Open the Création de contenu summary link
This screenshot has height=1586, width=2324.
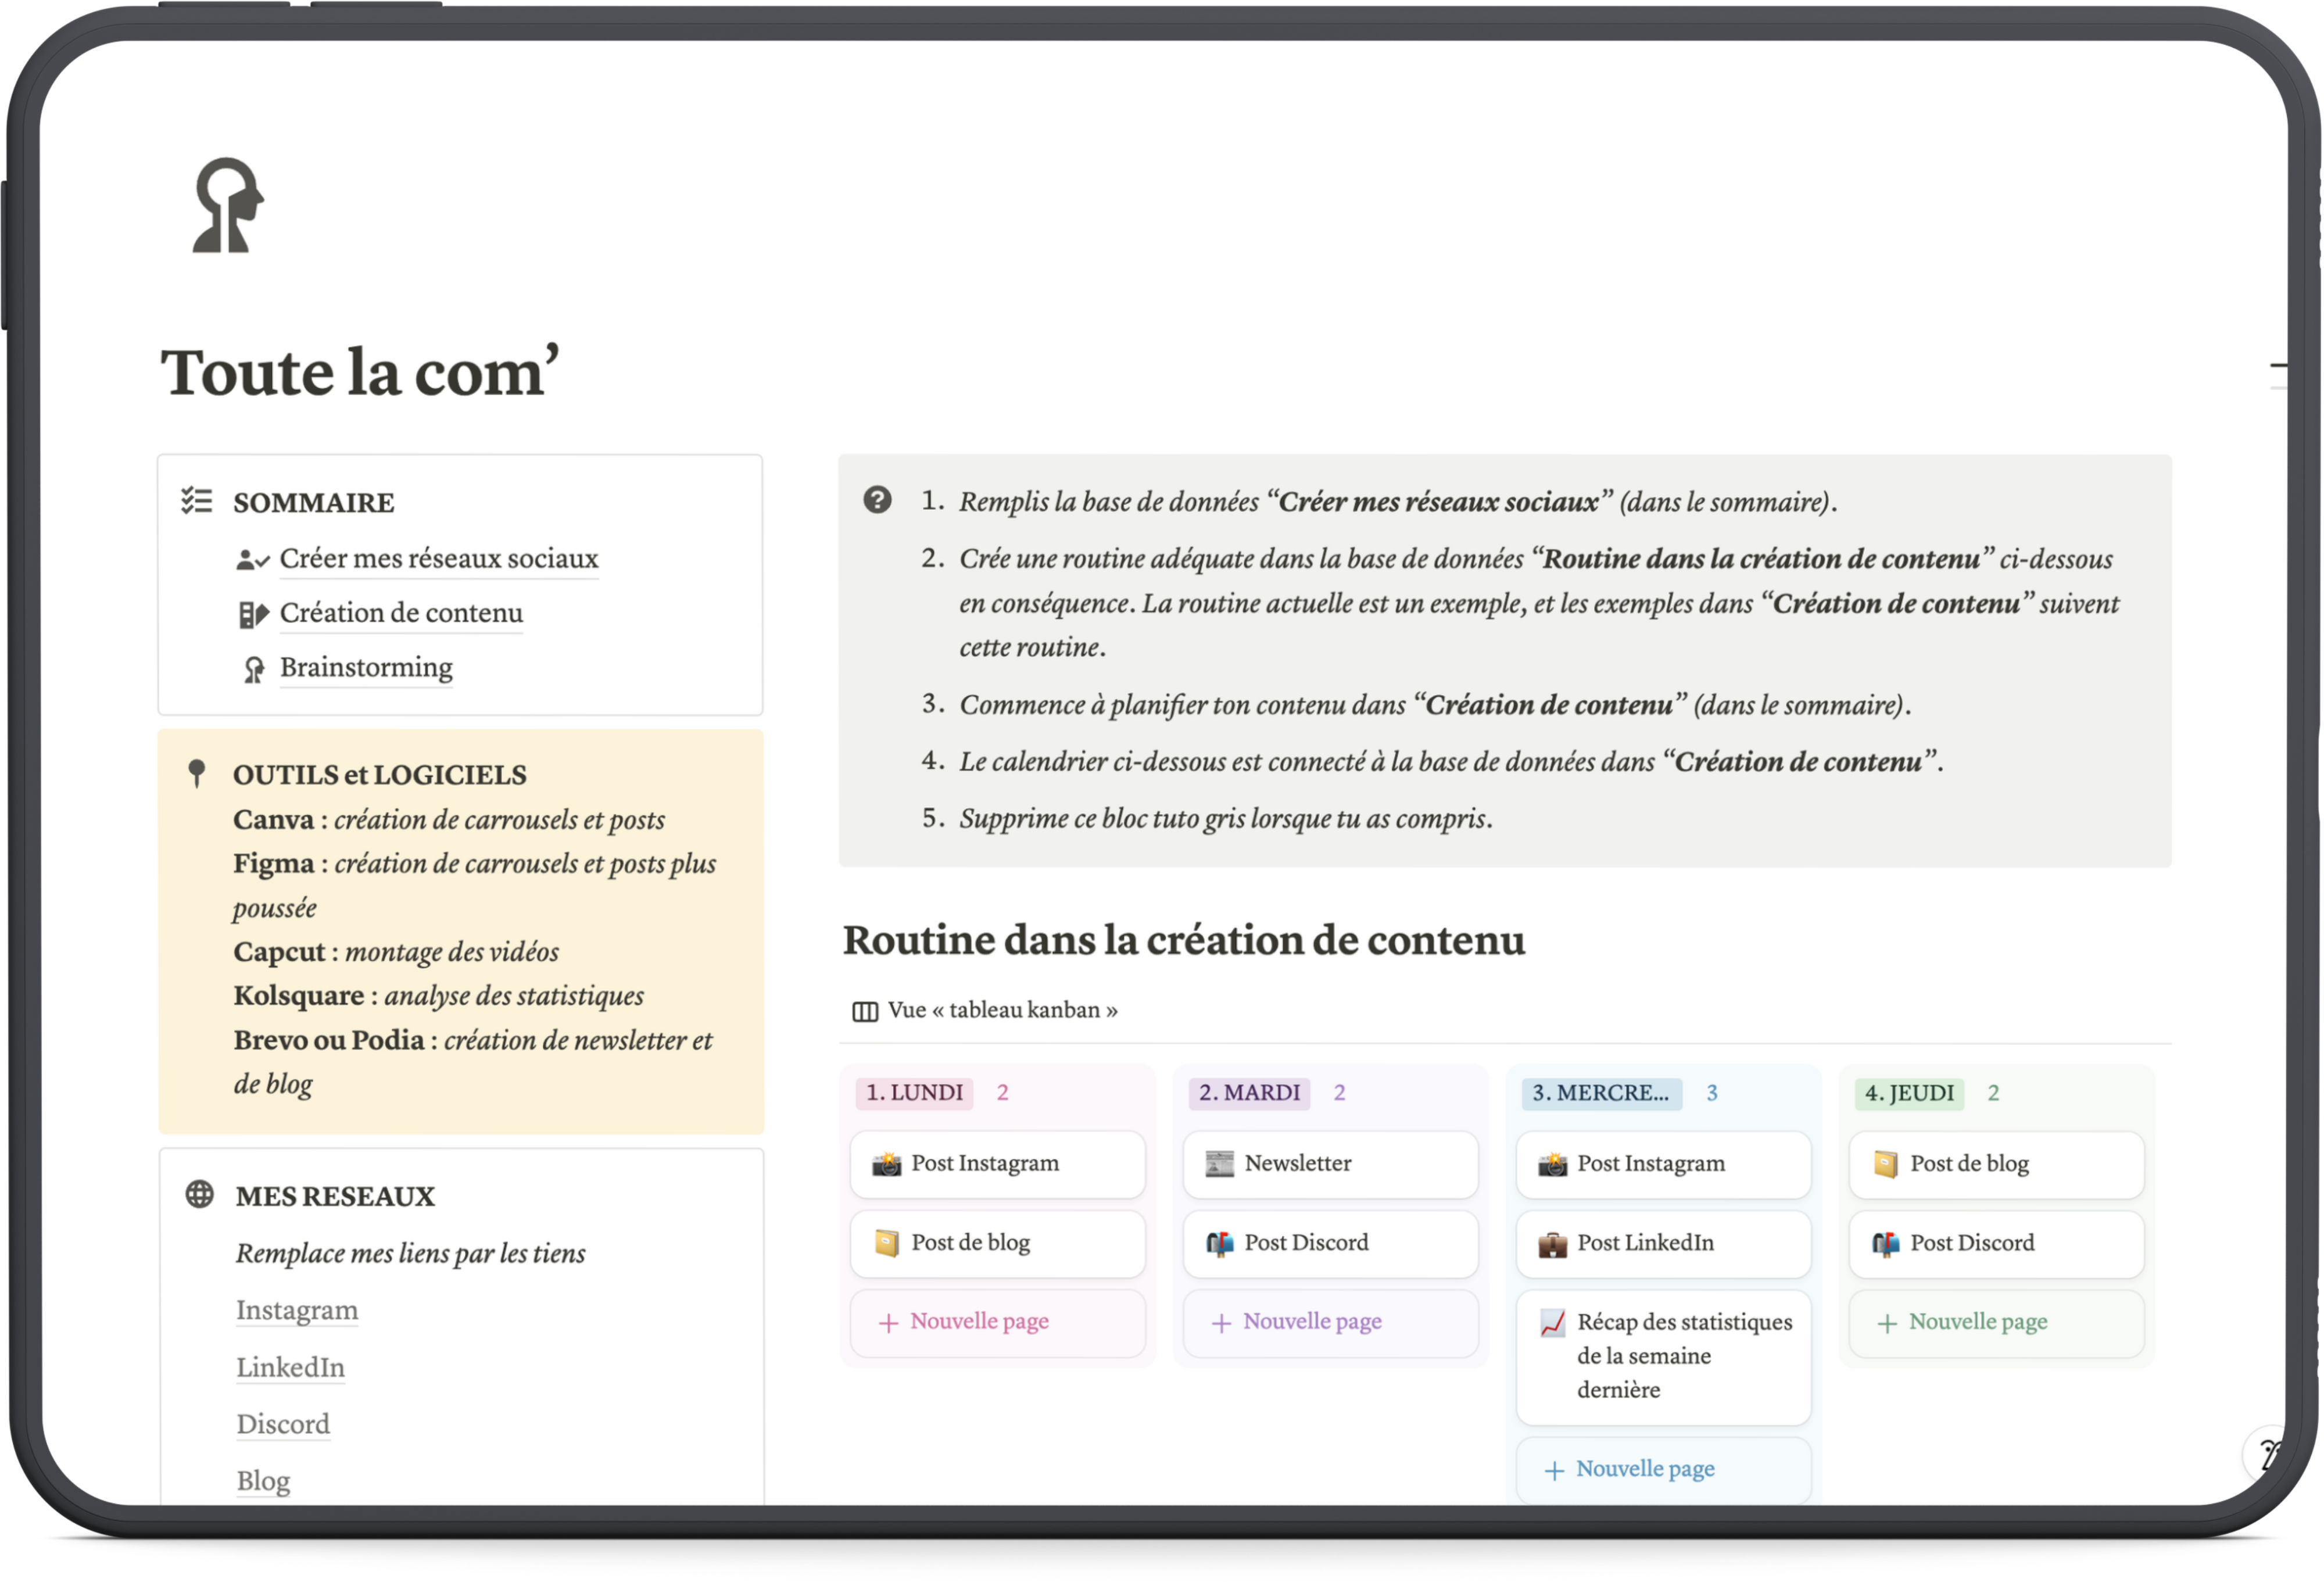coord(401,613)
